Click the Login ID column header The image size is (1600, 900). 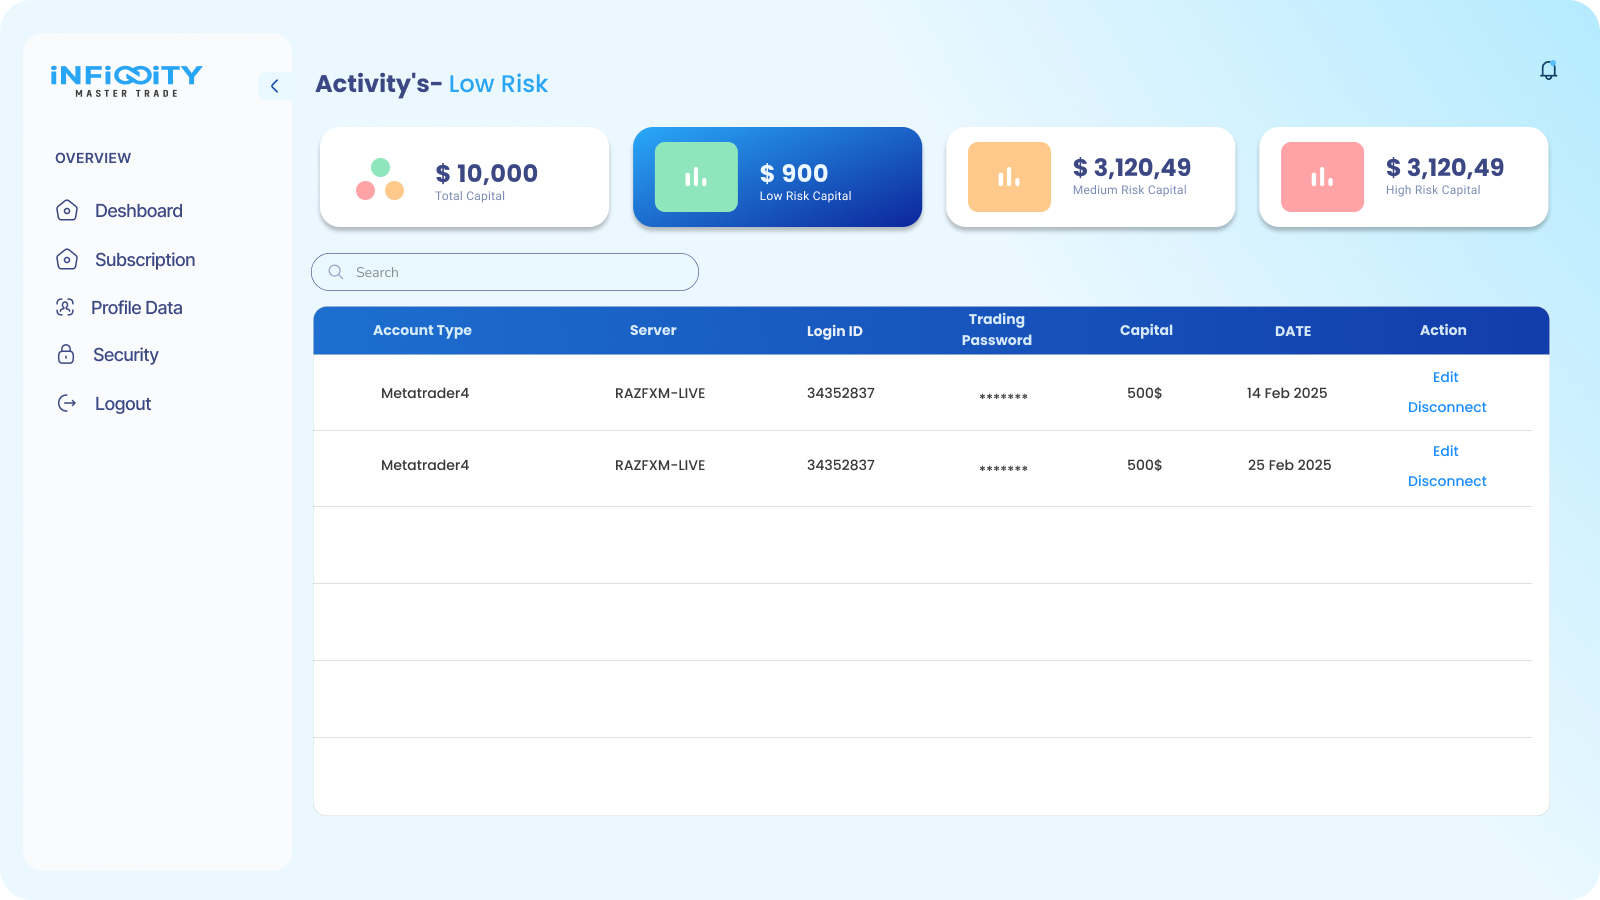pos(834,331)
